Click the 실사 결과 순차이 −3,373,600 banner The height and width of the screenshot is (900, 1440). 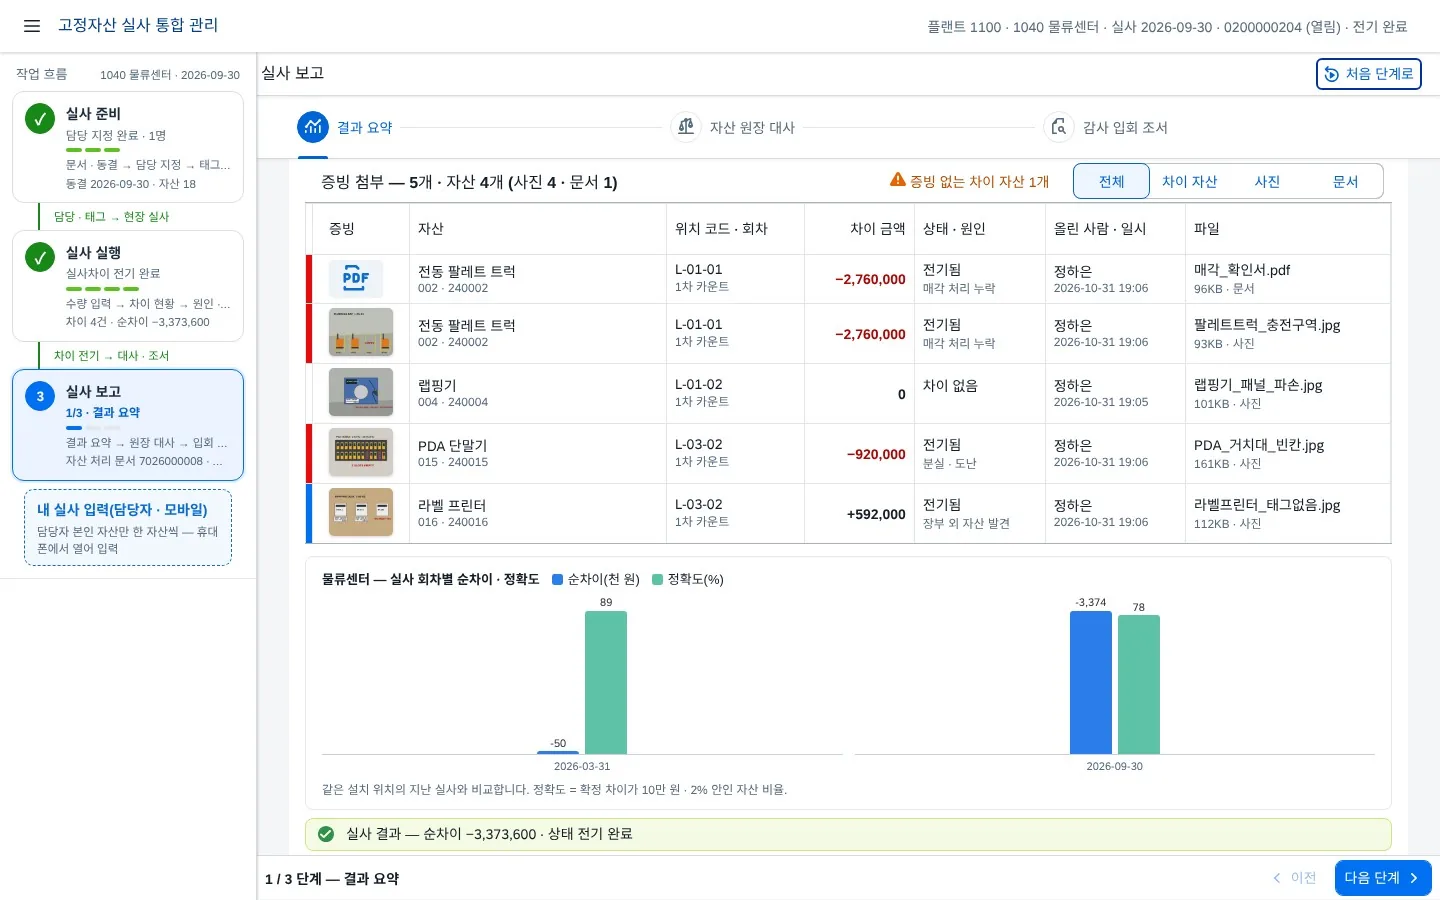tap(848, 834)
